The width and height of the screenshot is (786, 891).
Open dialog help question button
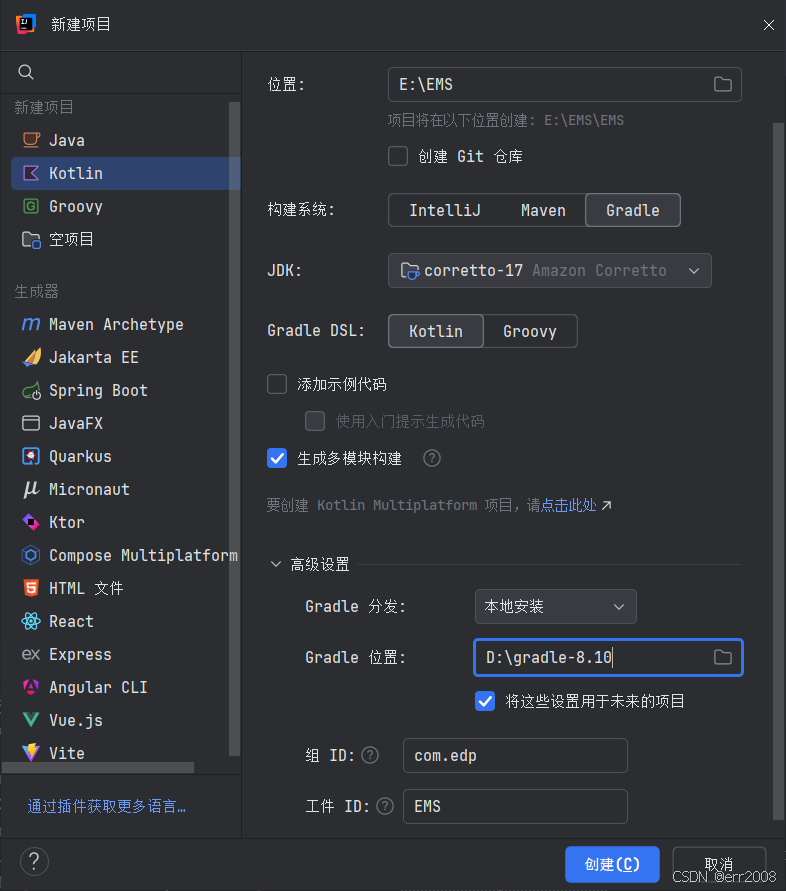pyautogui.click(x=34, y=862)
